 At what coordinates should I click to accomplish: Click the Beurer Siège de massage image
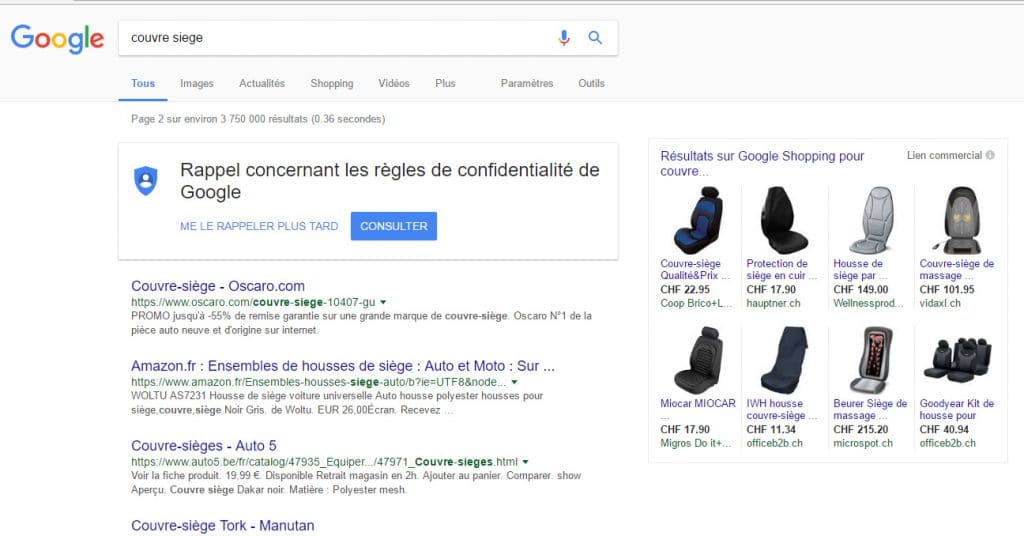click(x=871, y=360)
